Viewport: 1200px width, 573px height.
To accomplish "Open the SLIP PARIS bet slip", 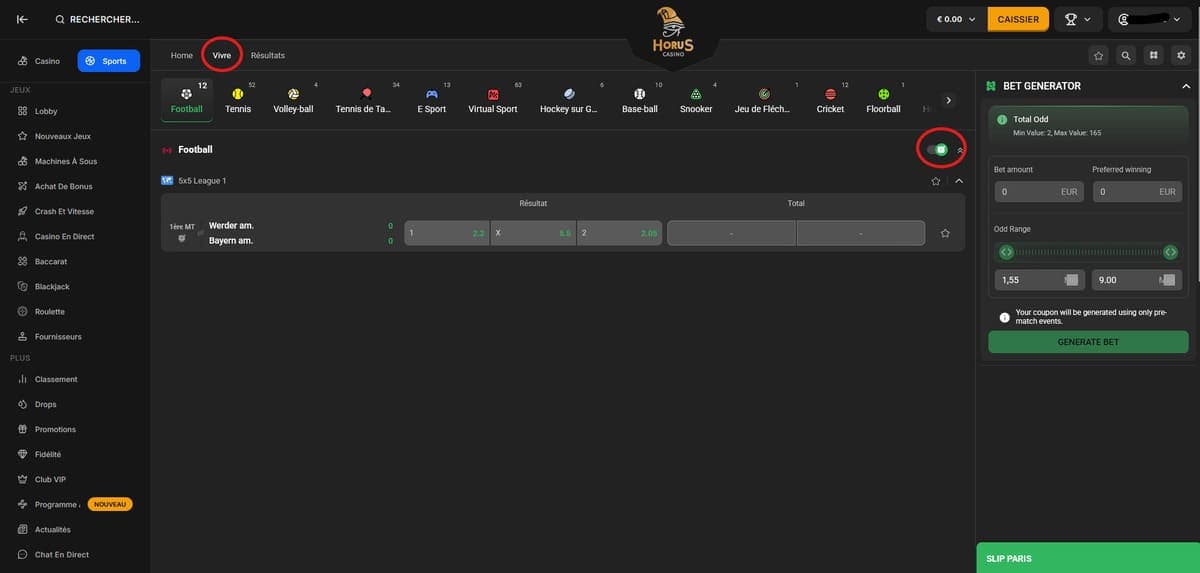I will (1088, 558).
